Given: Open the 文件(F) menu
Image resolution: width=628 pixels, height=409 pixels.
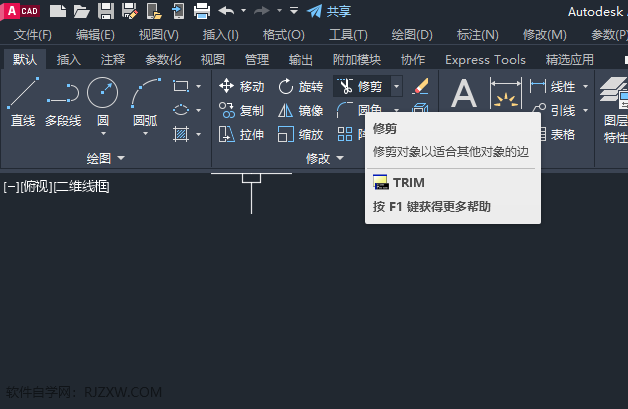Looking at the screenshot, I should 33,35.
